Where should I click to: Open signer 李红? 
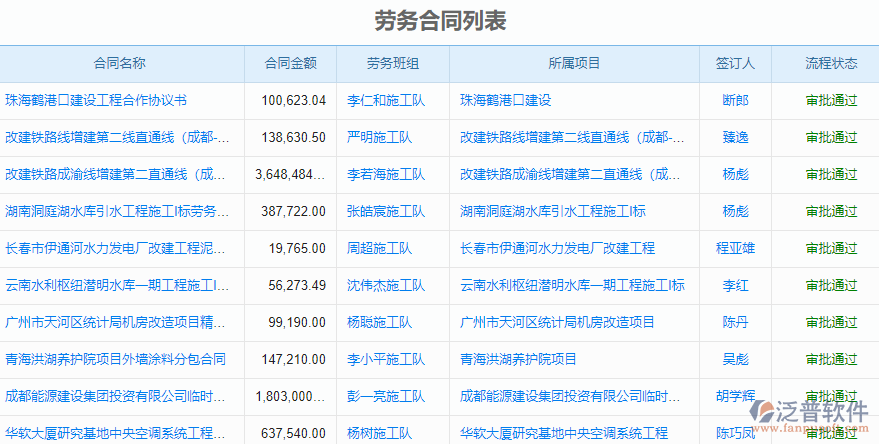click(x=735, y=285)
